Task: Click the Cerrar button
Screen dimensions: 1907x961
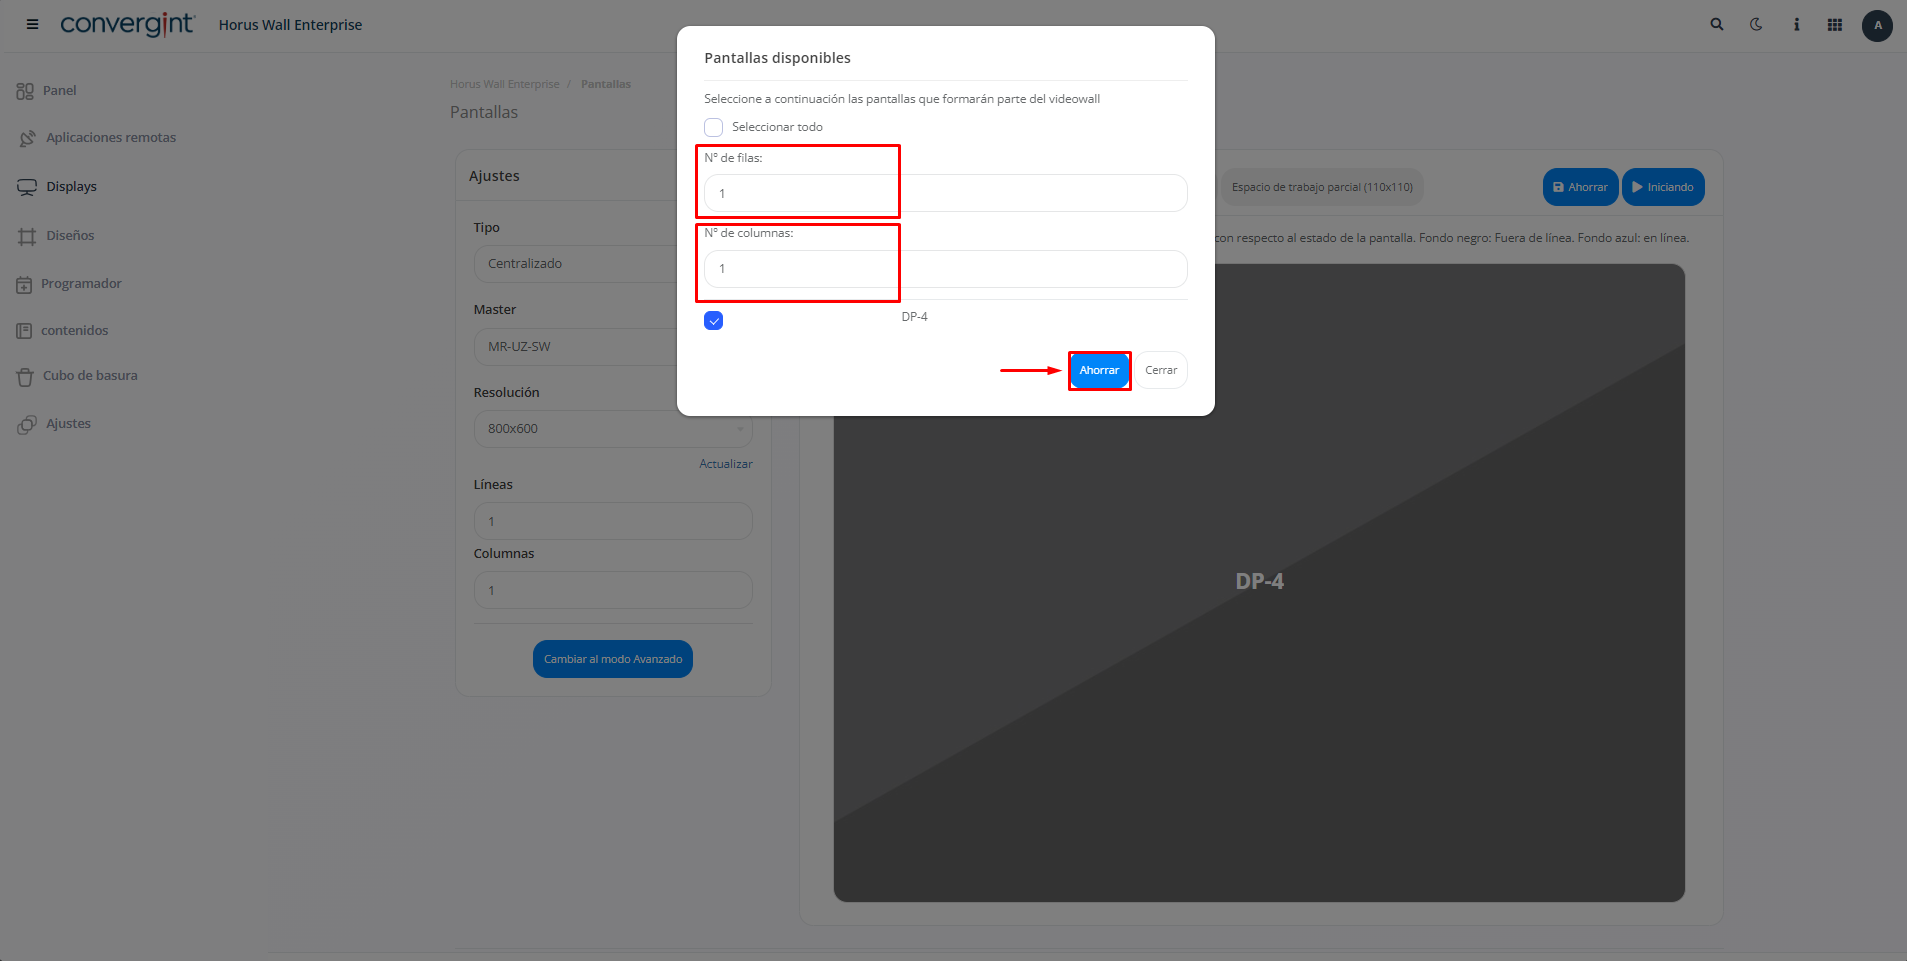Action: (1160, 371)
